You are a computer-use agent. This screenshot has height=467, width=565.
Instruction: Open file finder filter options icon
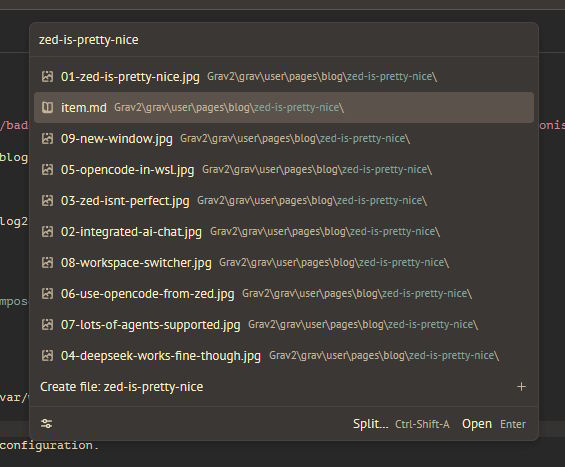46,423
